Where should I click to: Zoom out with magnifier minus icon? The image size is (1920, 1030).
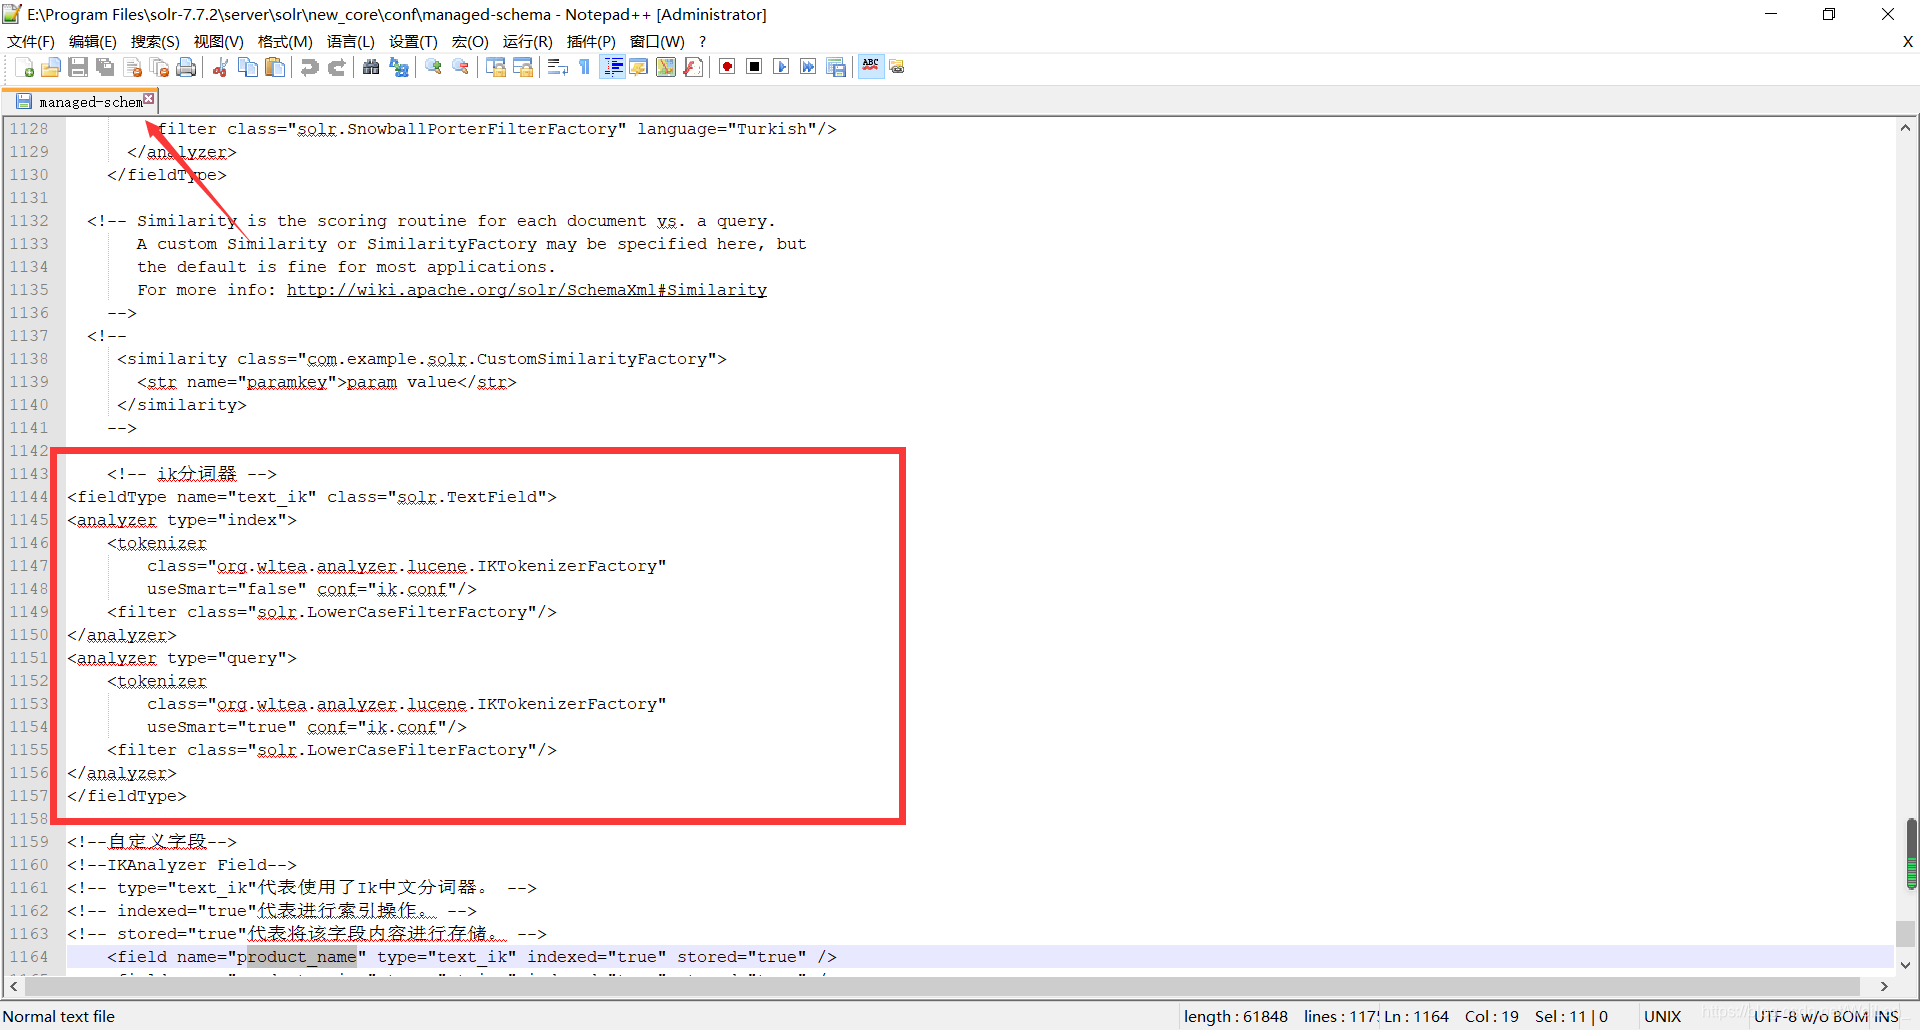click(x=460, y=67)
